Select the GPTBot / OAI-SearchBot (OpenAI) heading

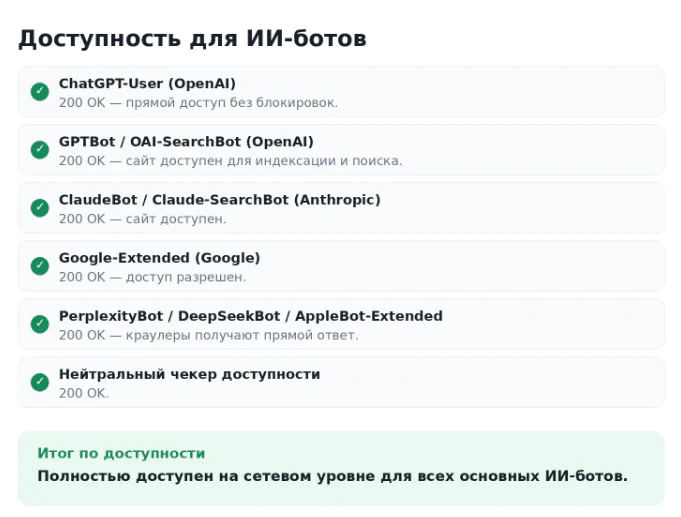pos(186,142)
